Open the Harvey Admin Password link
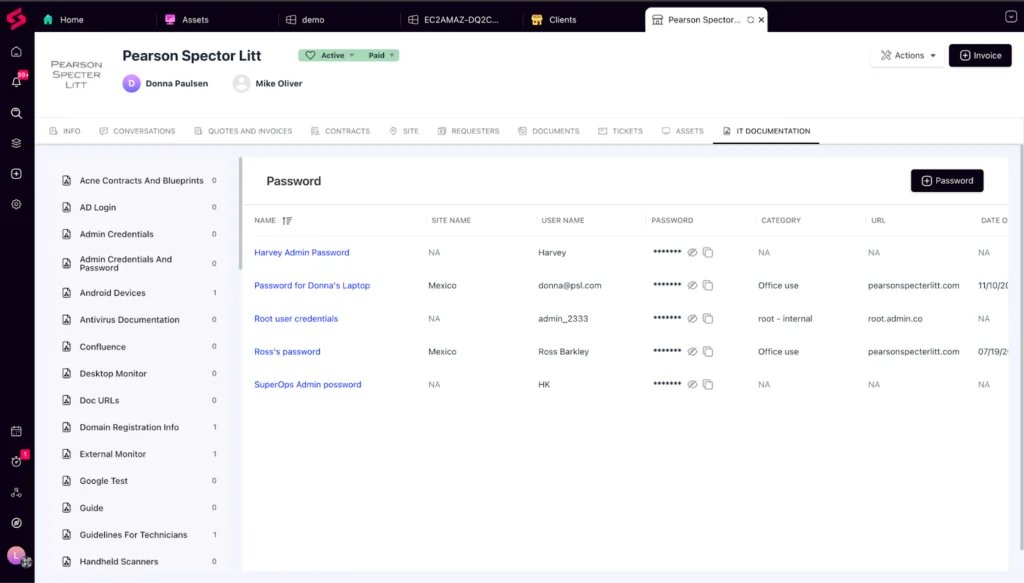Screen dimensions: 1024x583 coord(301,253)
